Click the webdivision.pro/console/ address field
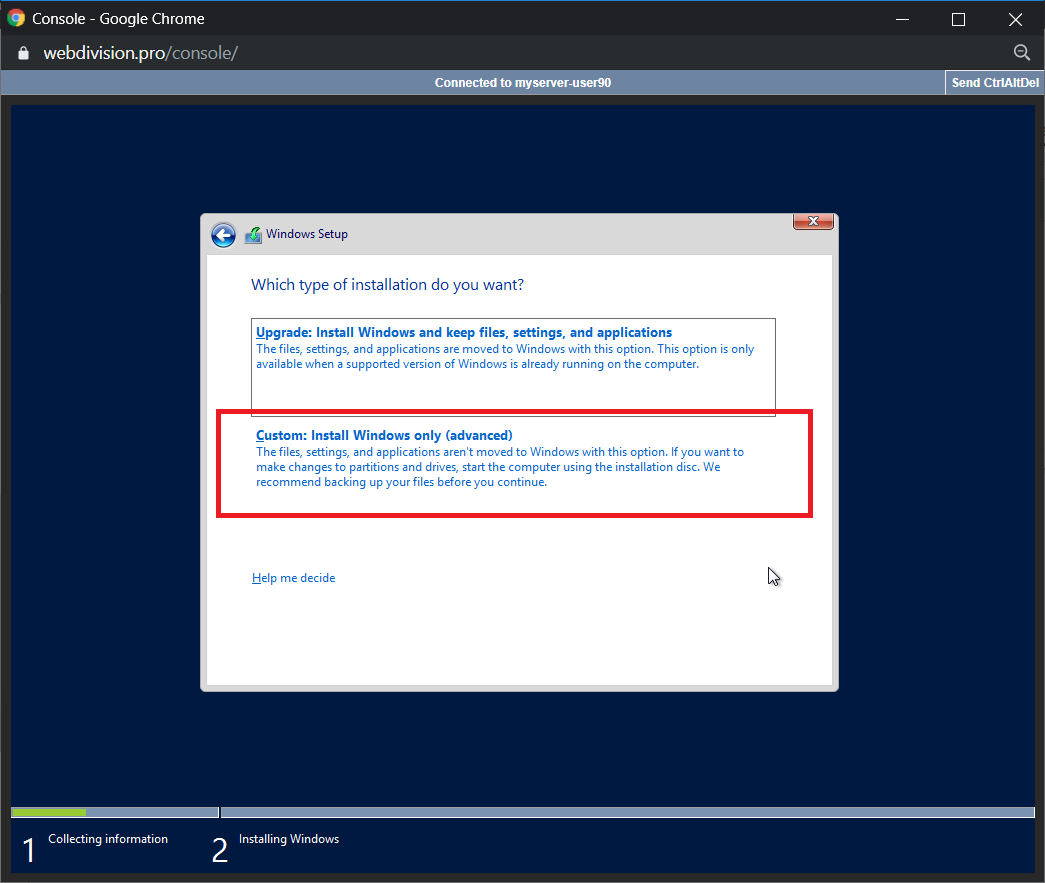Image resolution: width=1045 pixels, height=883 pixels. tap(140, 53)
